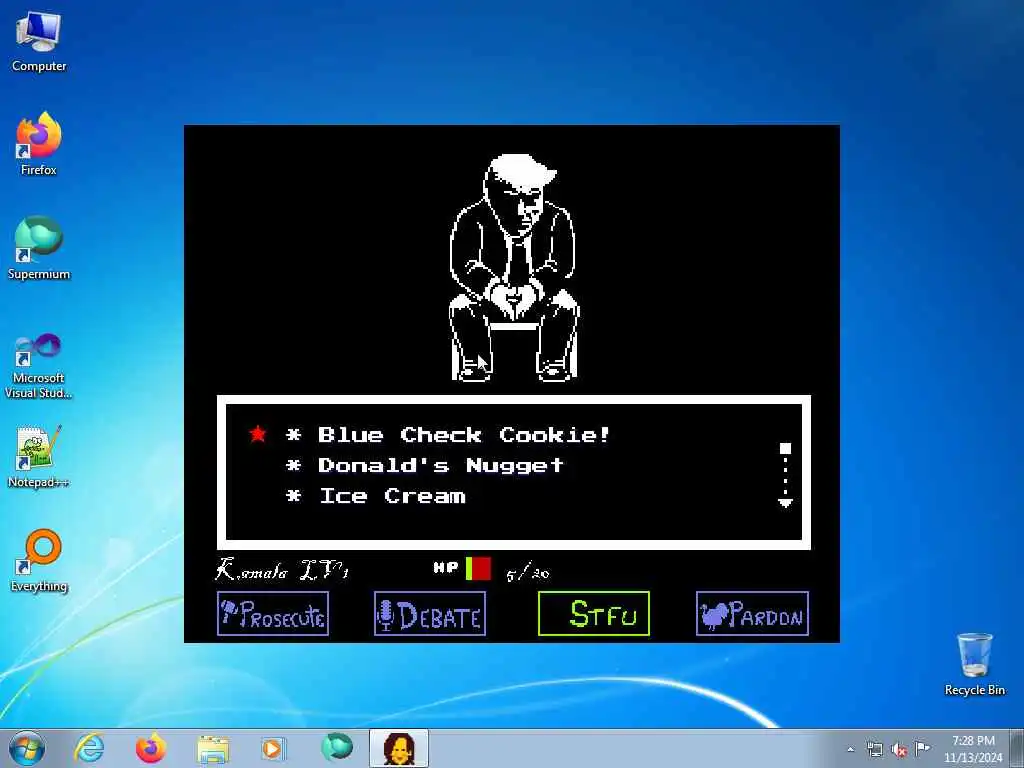
Task: Open Firefox from the taskbar
Action: (x=151, y=748)
